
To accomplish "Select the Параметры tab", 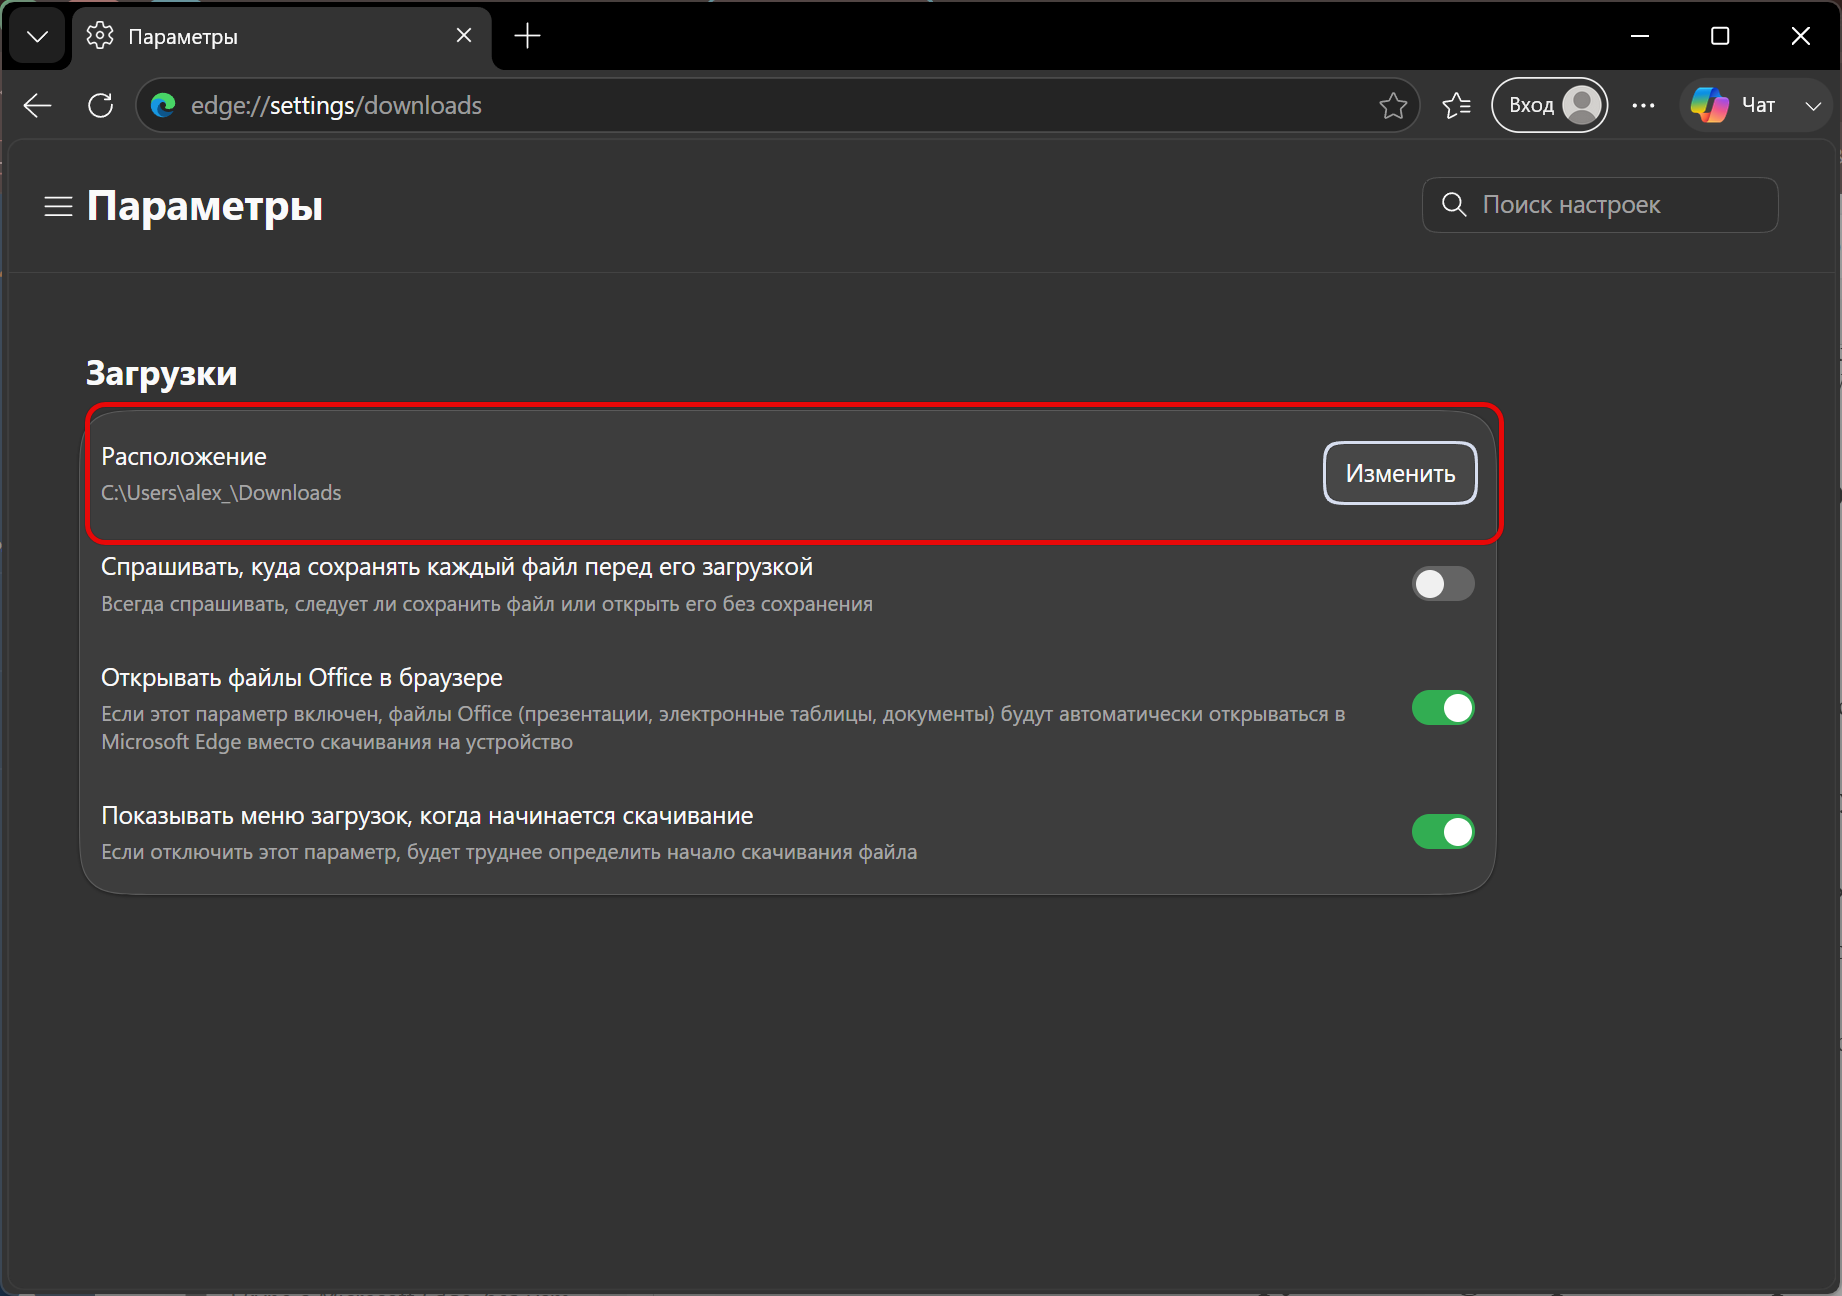I will (x=282, y=37).
